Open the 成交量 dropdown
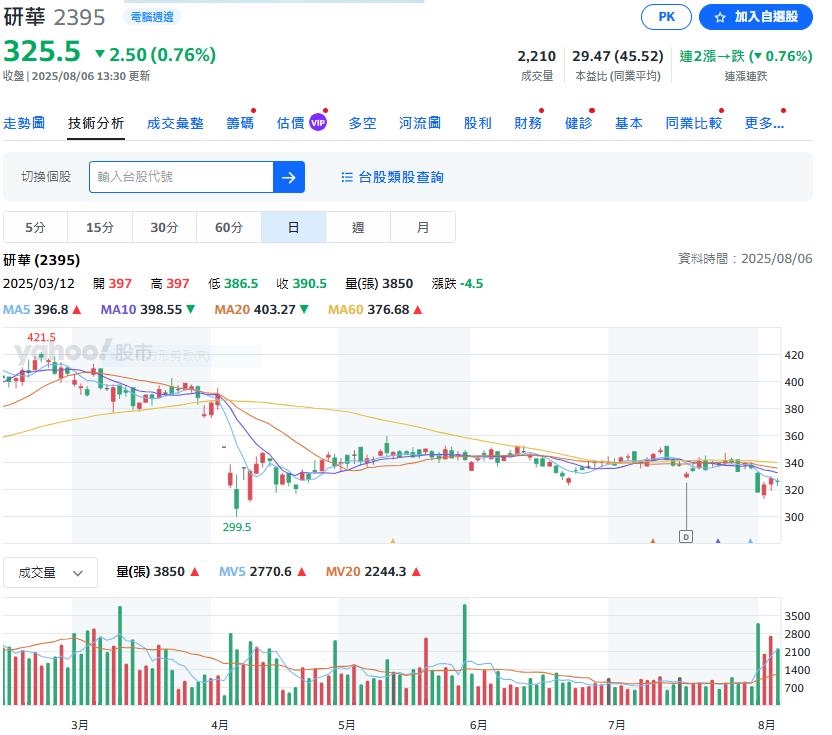The width and height of the screenshot is (832, 735). point(50,571)
